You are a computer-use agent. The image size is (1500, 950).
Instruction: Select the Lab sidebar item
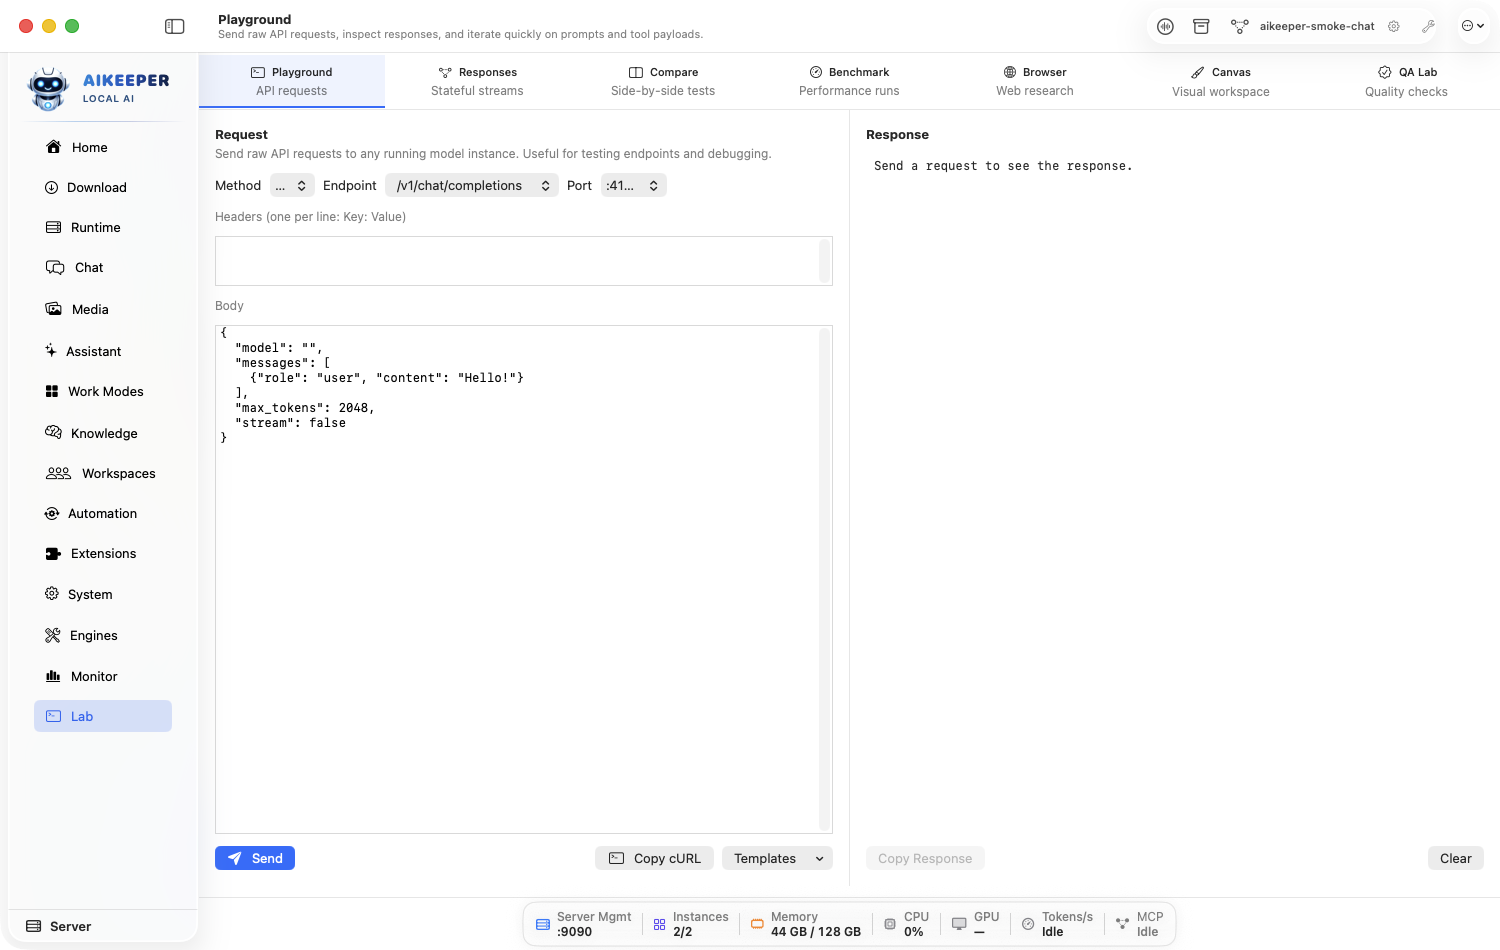point(103,716)
